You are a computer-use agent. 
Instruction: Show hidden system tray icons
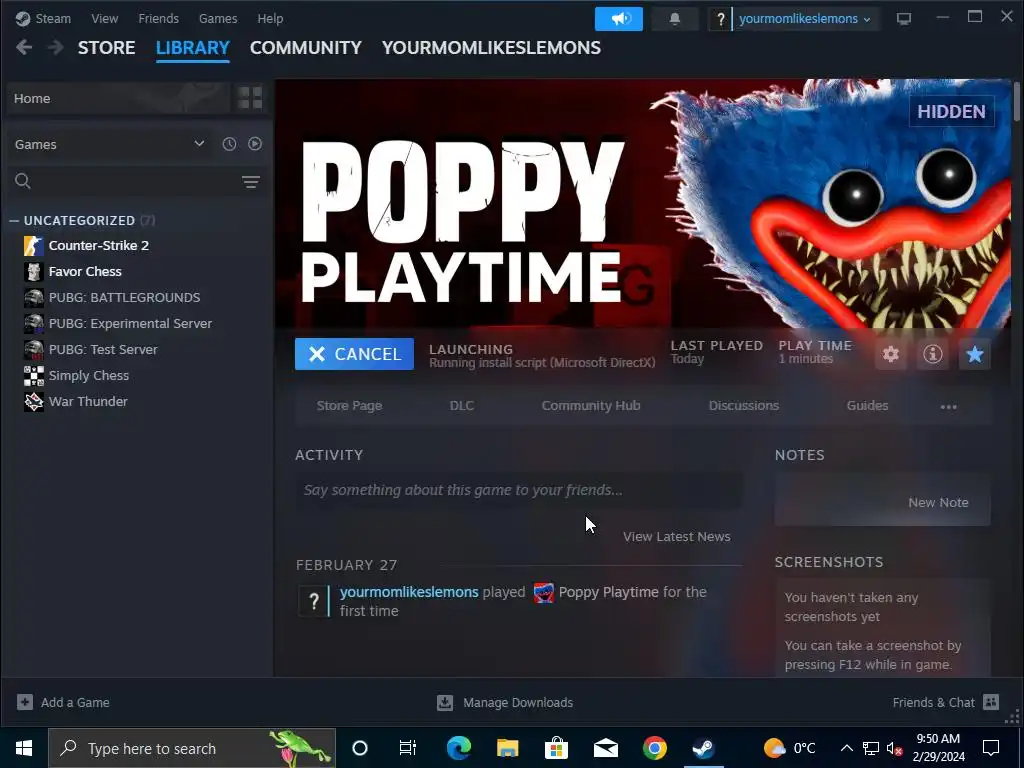(x=846, y=748)
